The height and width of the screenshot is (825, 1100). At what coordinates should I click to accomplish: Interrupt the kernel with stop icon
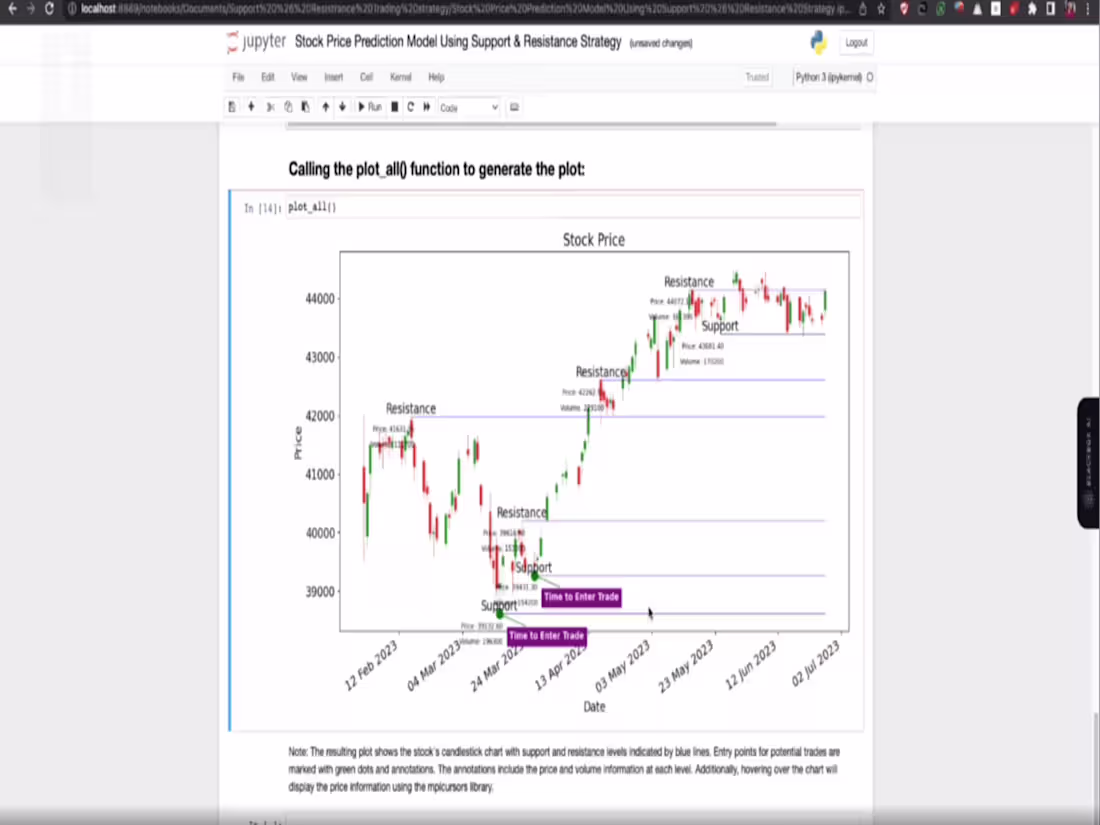click(393, 107)
